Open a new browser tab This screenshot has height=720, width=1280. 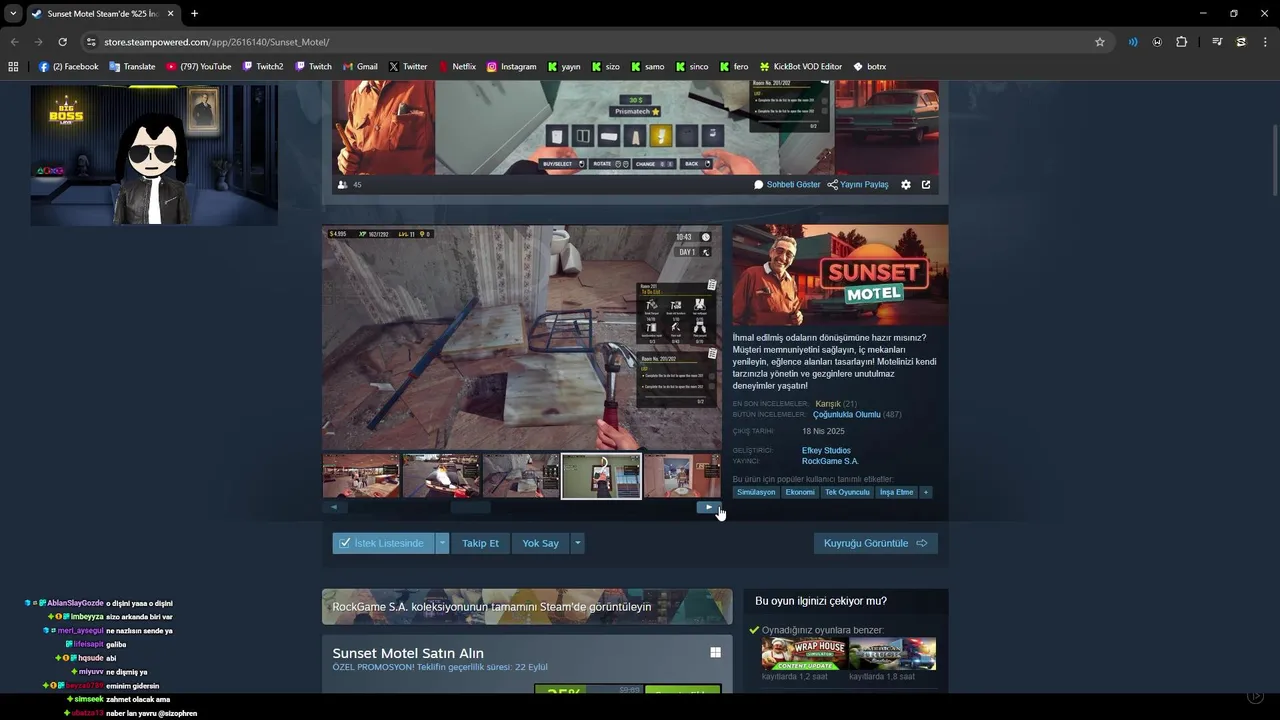194,13
